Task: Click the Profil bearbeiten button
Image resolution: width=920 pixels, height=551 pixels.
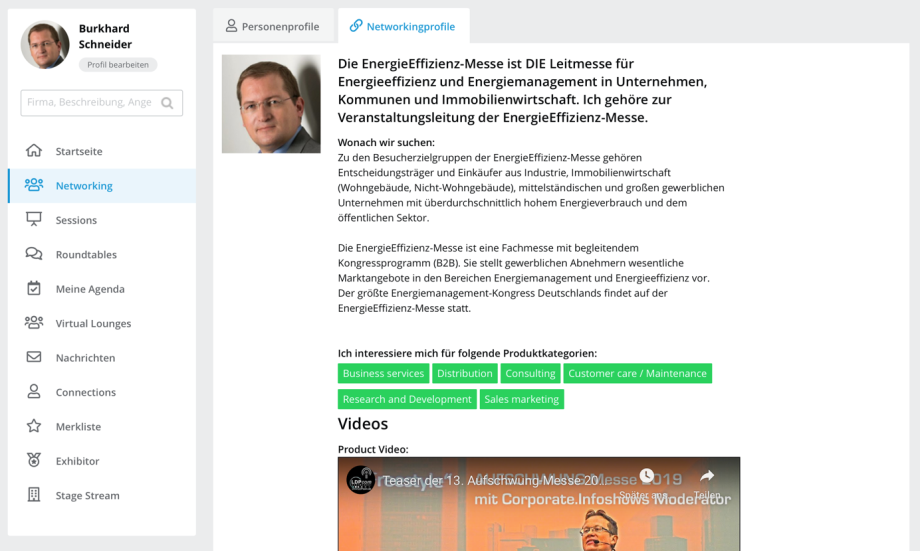Action: (x=118, y=65)
